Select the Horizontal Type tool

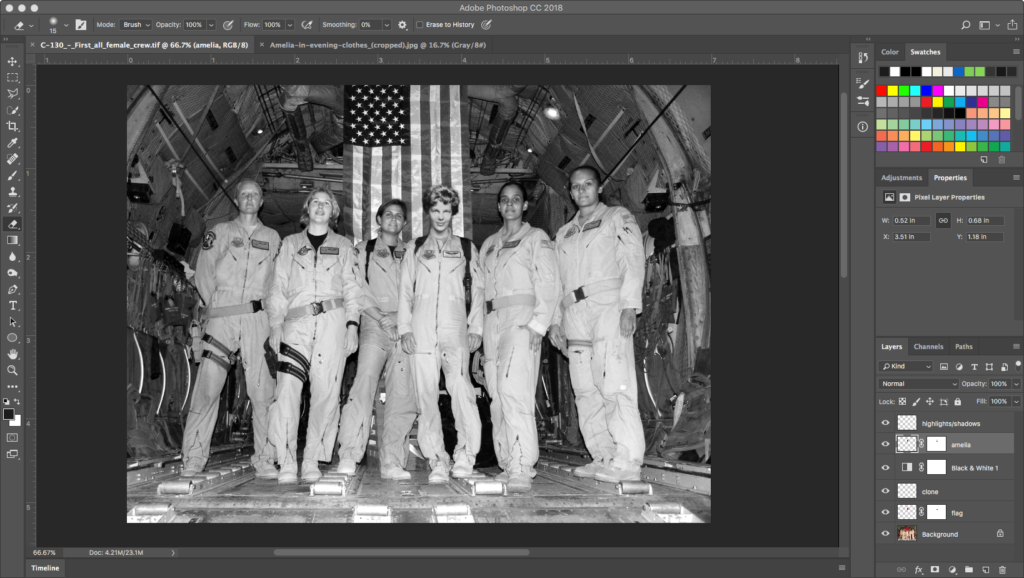tap(13, 305)
